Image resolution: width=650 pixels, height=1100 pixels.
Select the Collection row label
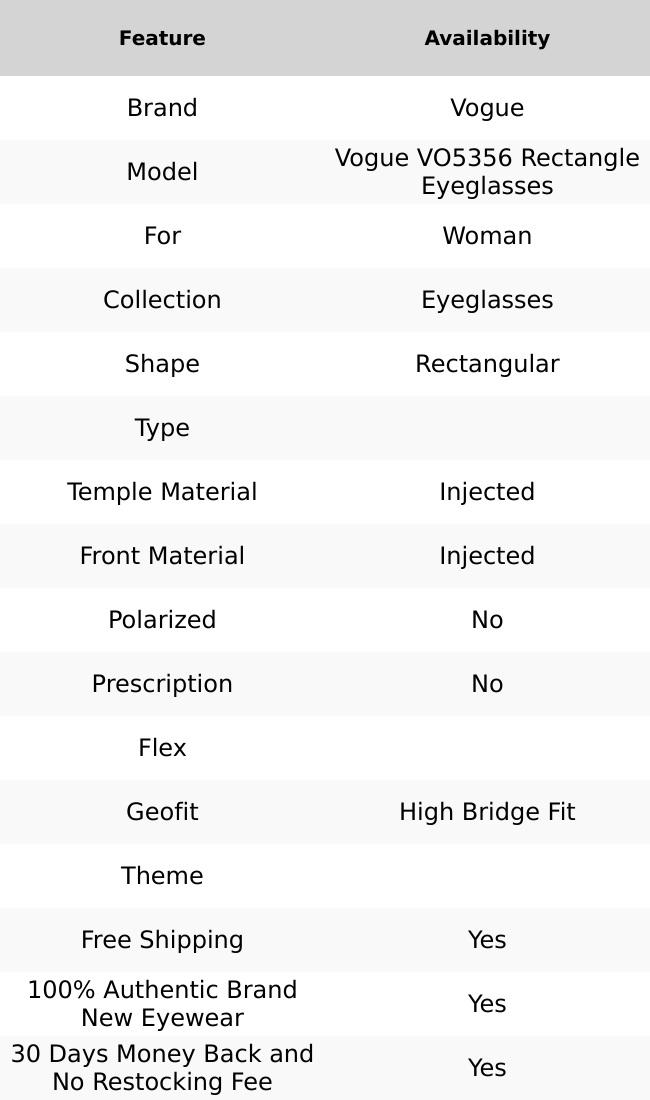pyautogui.click(x=162, y=300)
